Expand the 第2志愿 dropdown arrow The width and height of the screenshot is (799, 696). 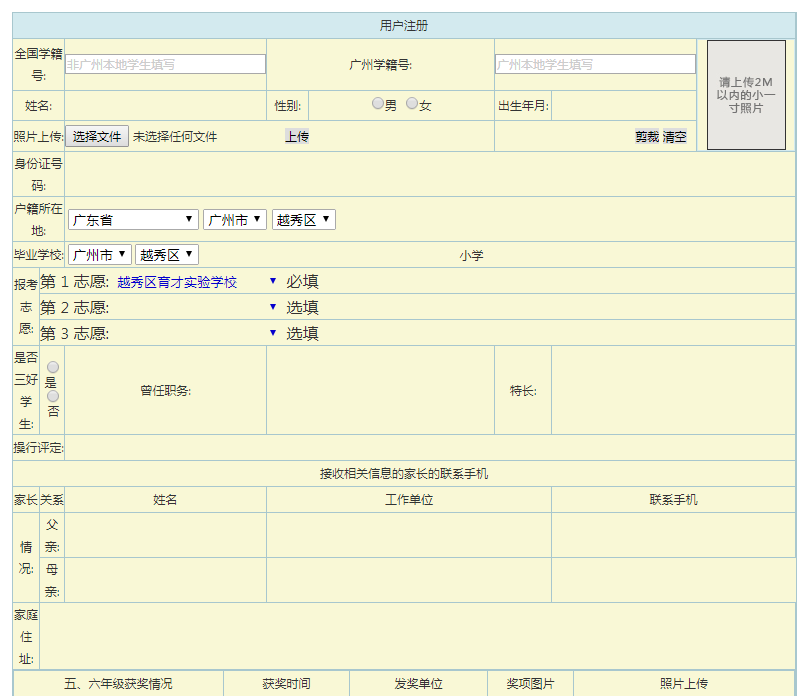pyautogui.click(x=273, y=307)
